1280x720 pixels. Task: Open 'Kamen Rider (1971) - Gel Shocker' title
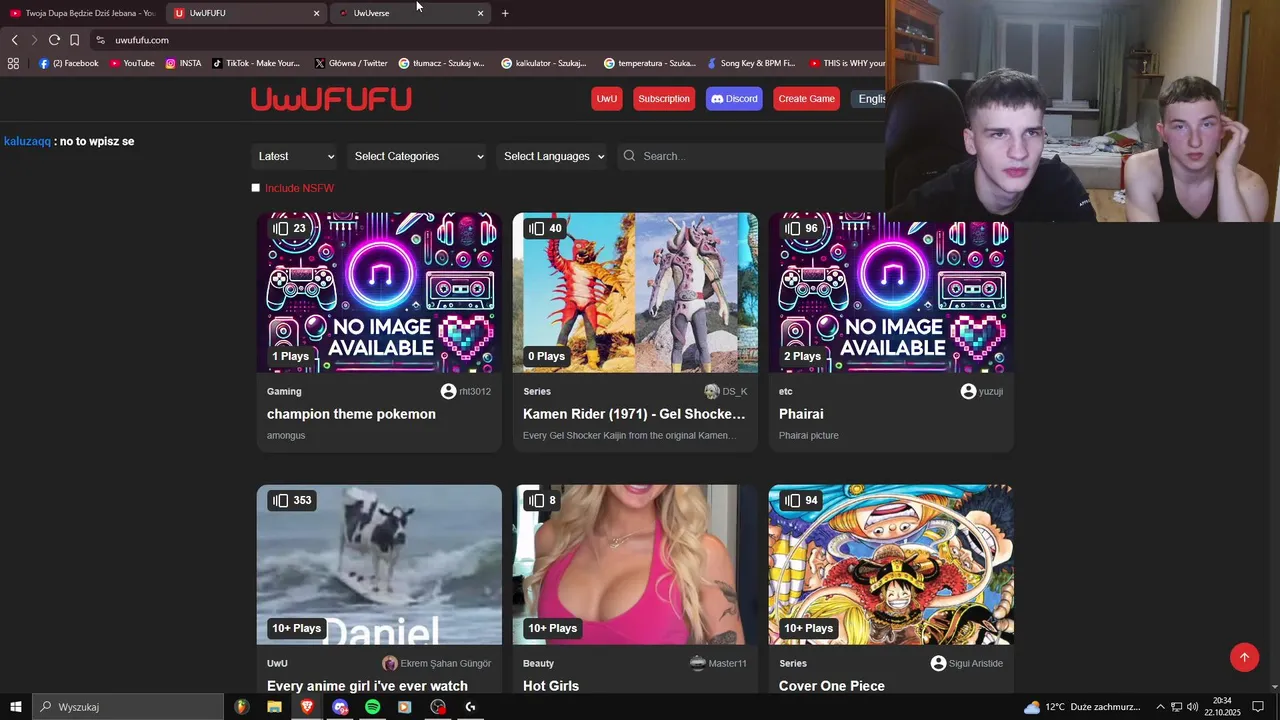[x=634, y=414]
